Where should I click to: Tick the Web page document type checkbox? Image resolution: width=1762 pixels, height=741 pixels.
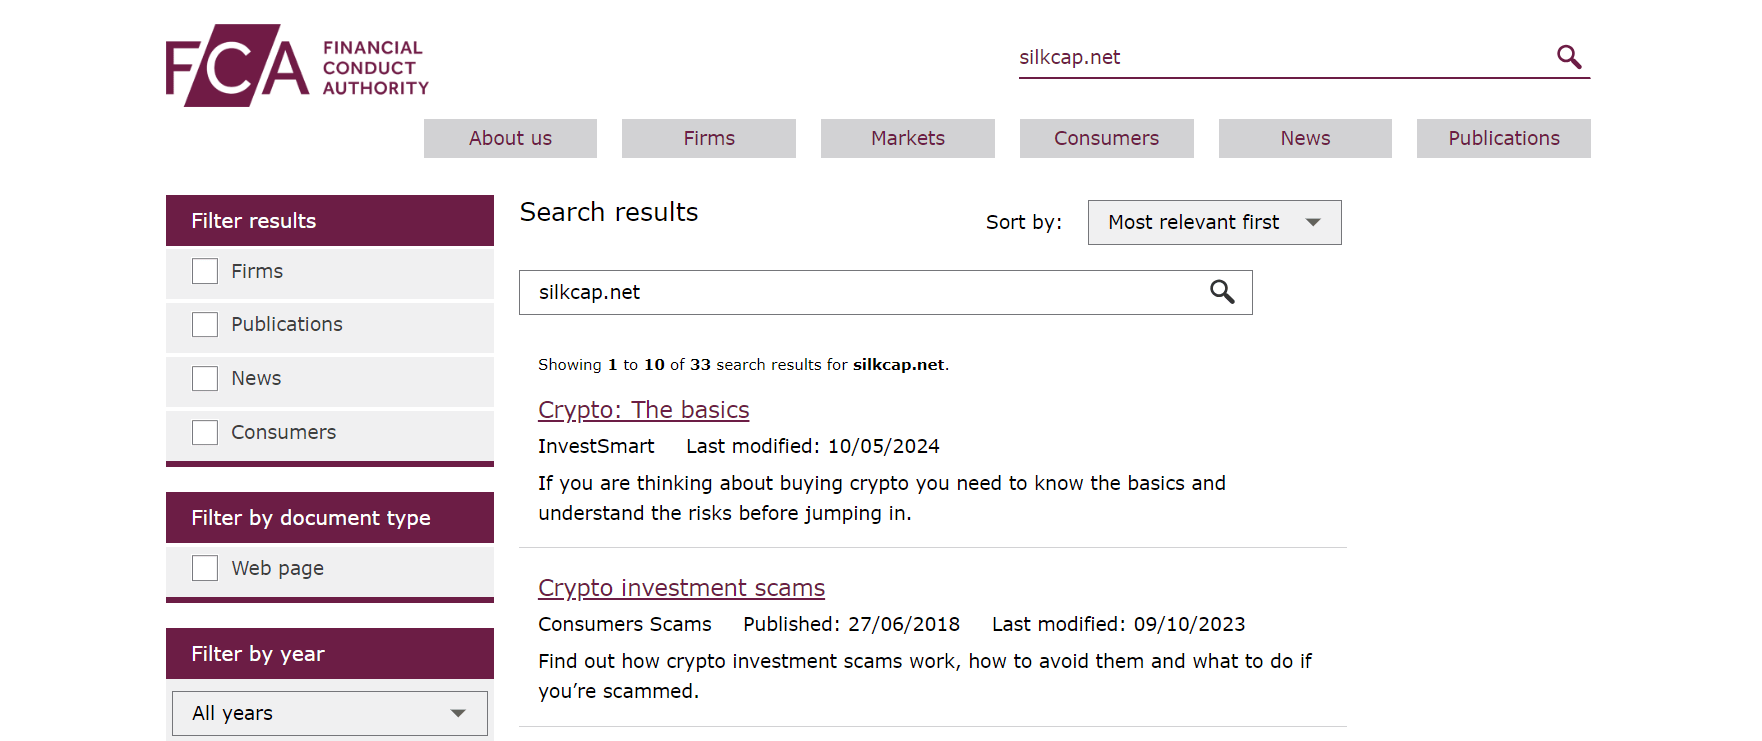click(x=205, y=568)
